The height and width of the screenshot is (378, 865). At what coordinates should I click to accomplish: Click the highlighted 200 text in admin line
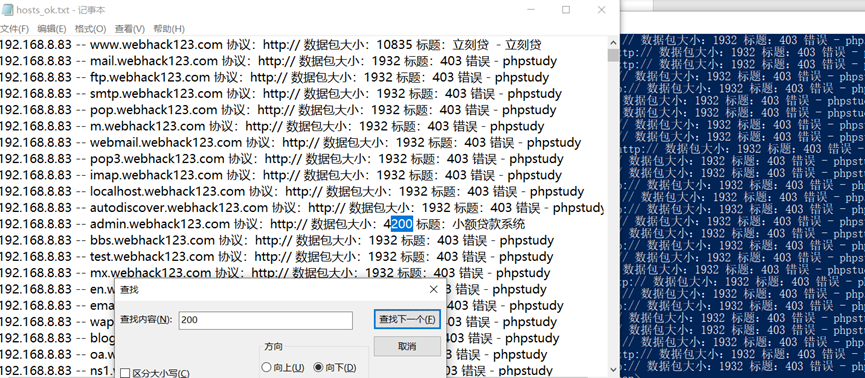[402, 225]
